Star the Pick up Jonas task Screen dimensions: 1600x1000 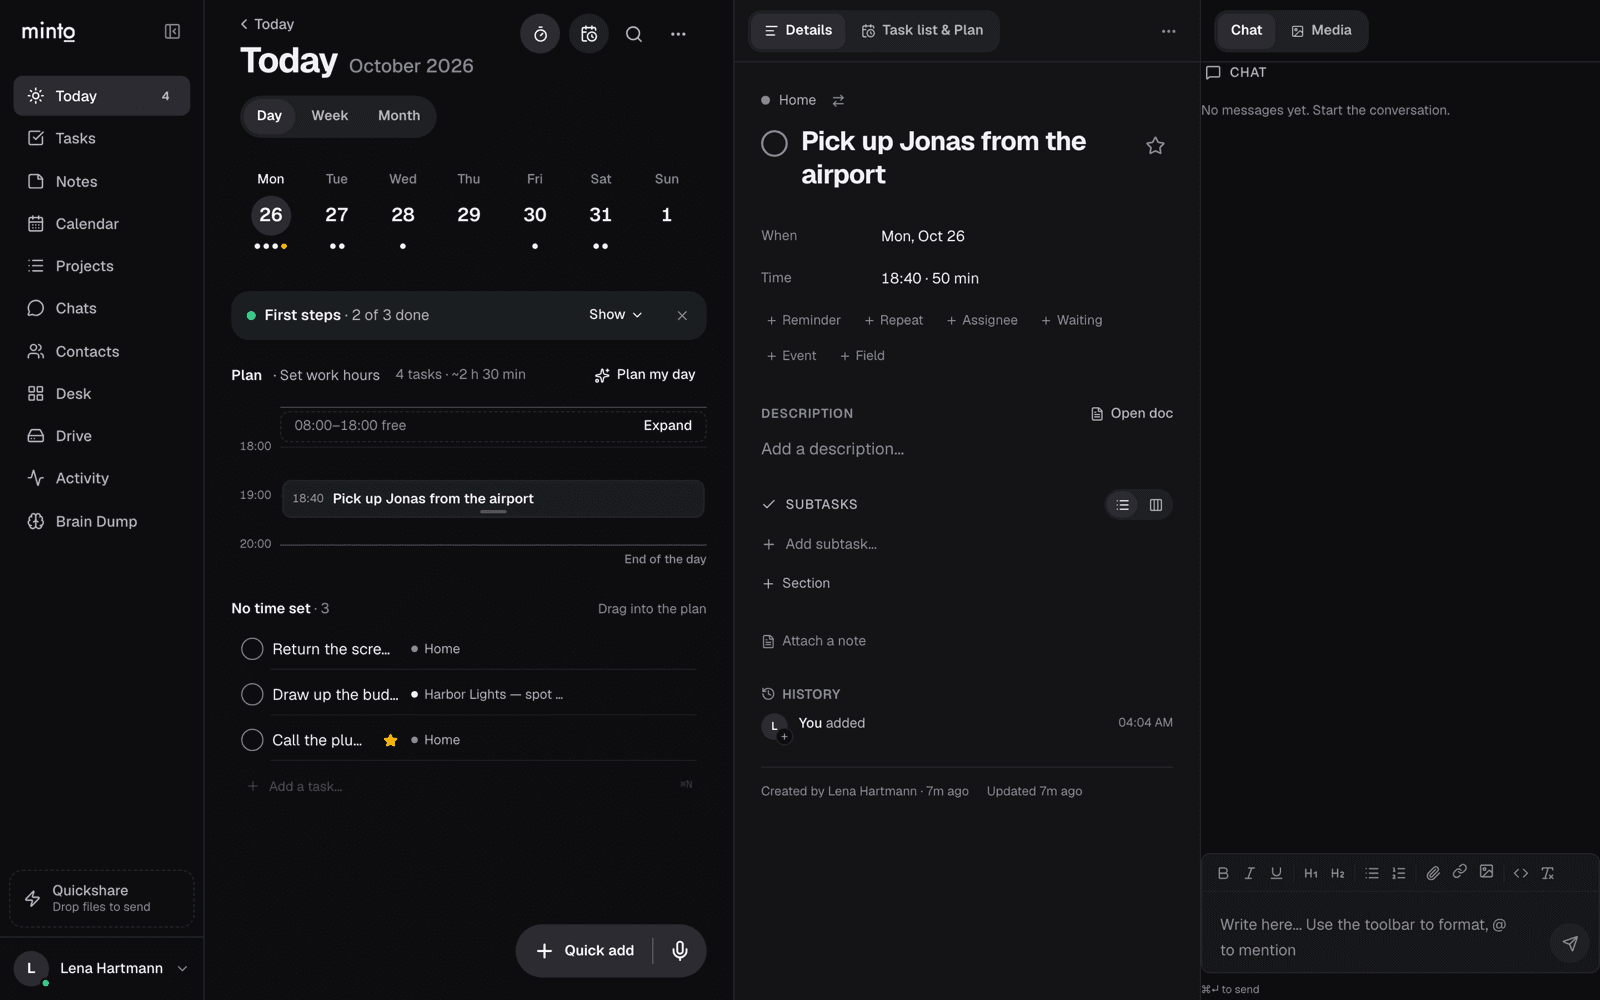(x=1155, y=146)
